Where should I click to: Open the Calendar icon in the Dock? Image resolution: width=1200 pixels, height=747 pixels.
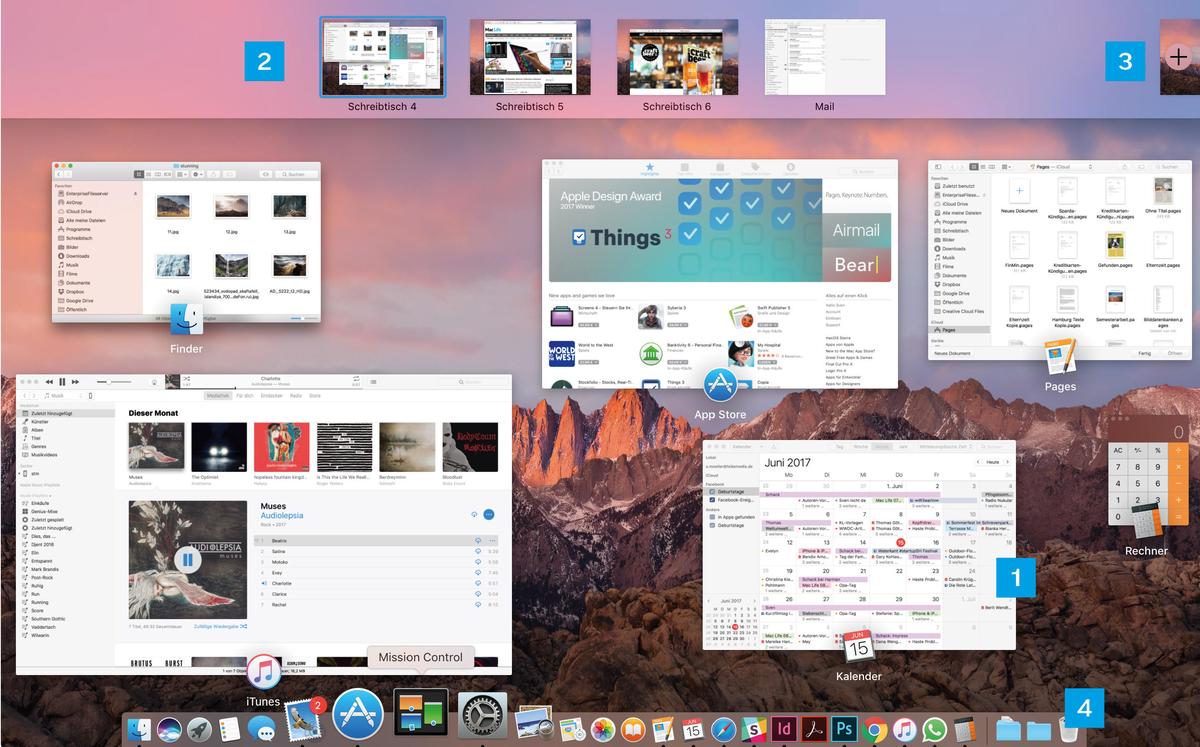(692, 730)
